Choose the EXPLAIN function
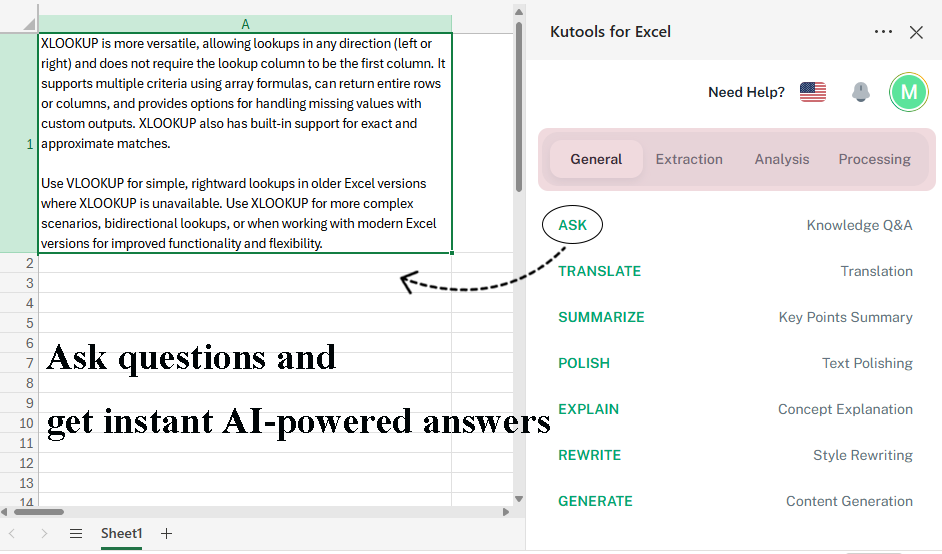Image resolution: width=942 pixels, height=554 pixels. point(588,409)
